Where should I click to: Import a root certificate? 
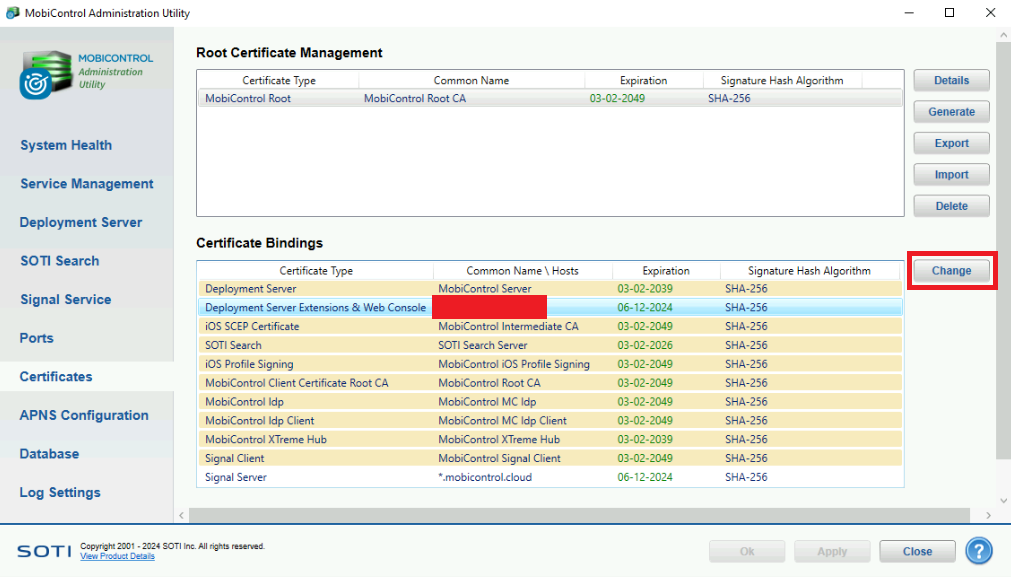tap(951, 175)
